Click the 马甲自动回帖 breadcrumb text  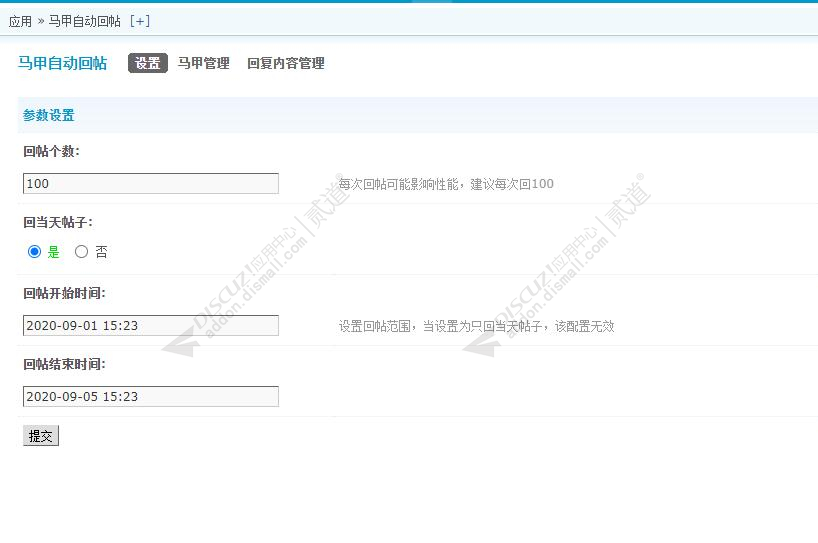pos(85,21)
